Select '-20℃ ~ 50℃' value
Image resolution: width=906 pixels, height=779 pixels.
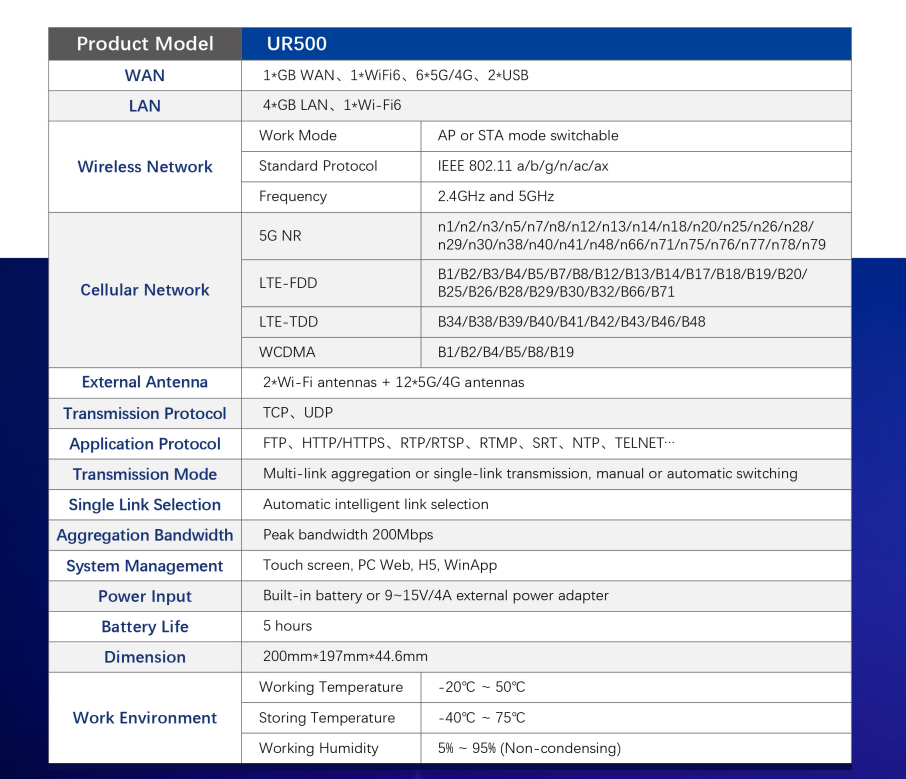pos(481,688)
